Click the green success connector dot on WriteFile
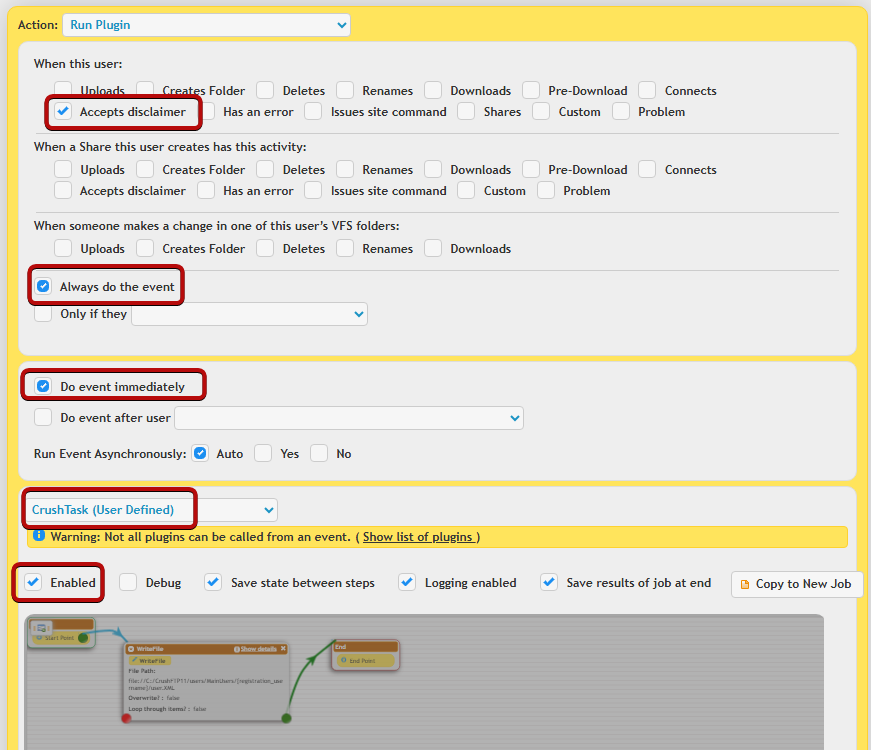The width and height of the screenshot is (871, 750). pyautogui.click(x=286, y=717)
